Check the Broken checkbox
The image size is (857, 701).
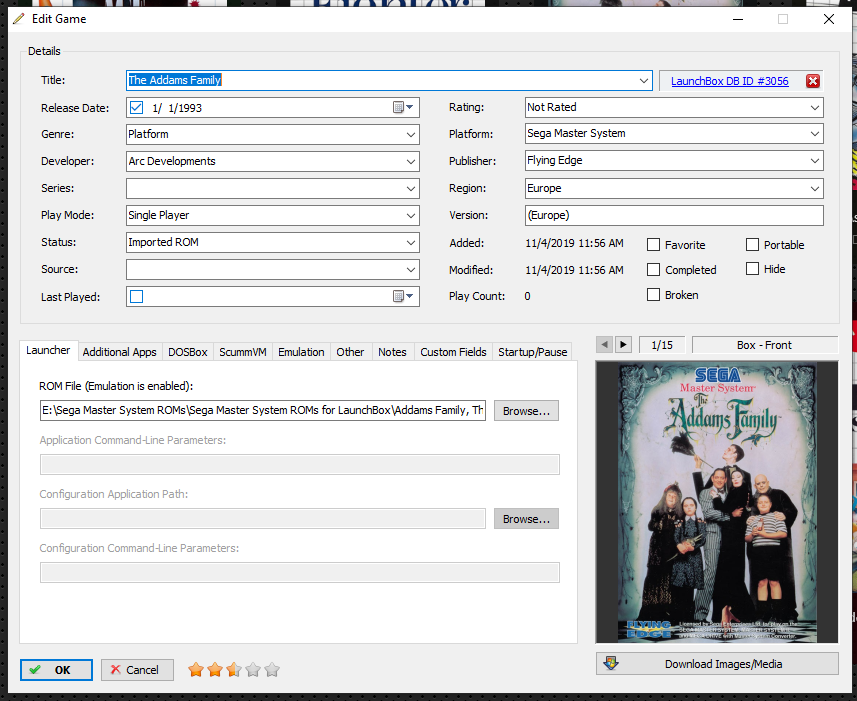click(653, 295)
